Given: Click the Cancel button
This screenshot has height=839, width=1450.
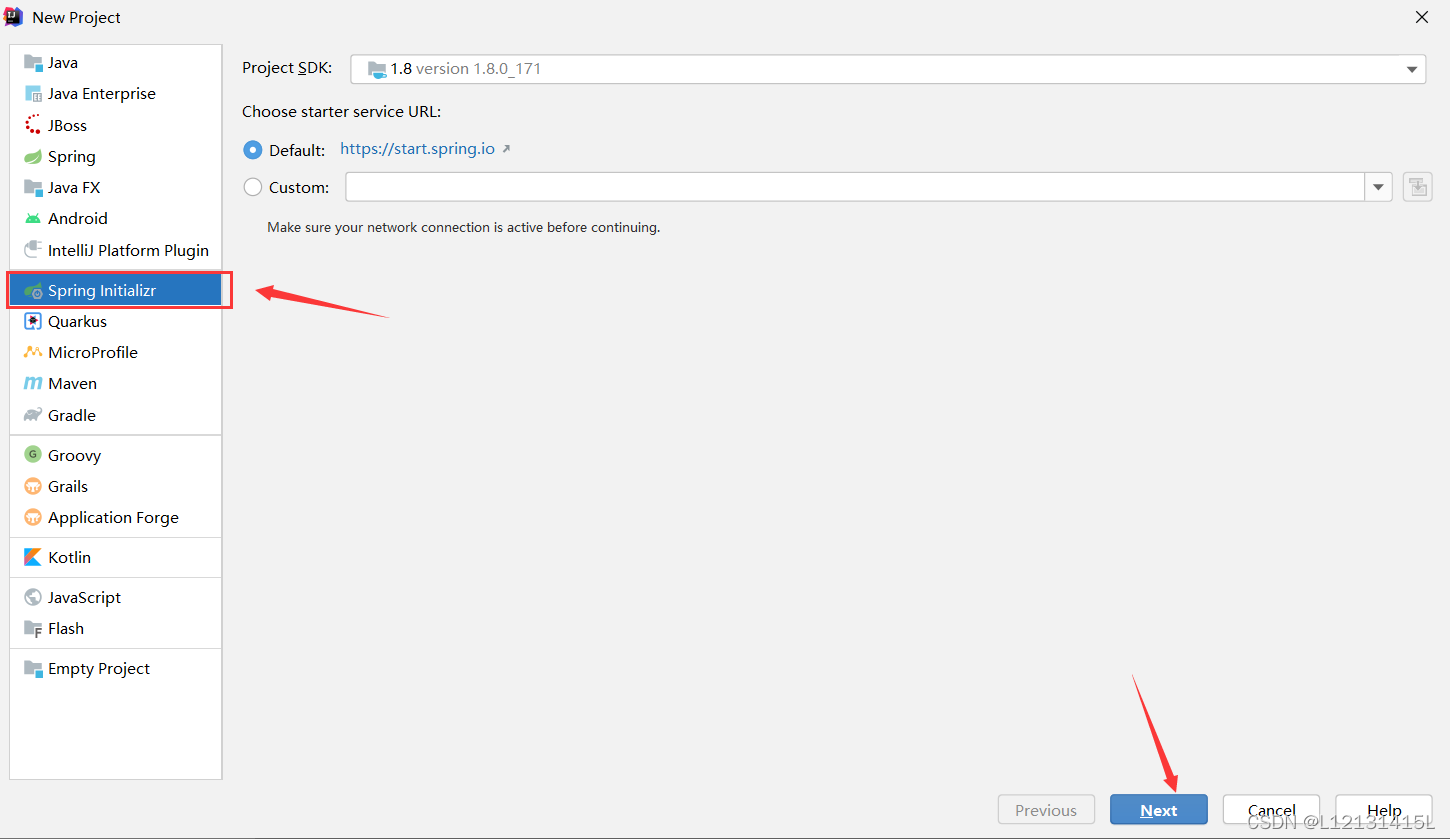Looking at the screenshot, I should [x=1271, y=810].
